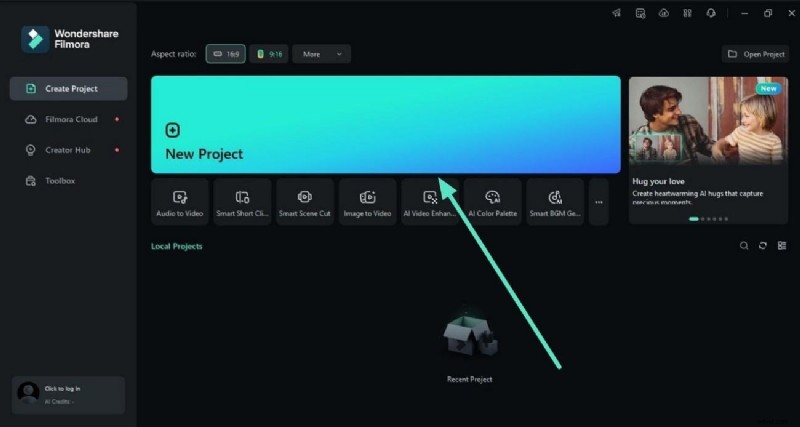This screenshot has width=800, height=427.
Task: Go to Creator Hub in the sidebar
Action: point(68,150)
